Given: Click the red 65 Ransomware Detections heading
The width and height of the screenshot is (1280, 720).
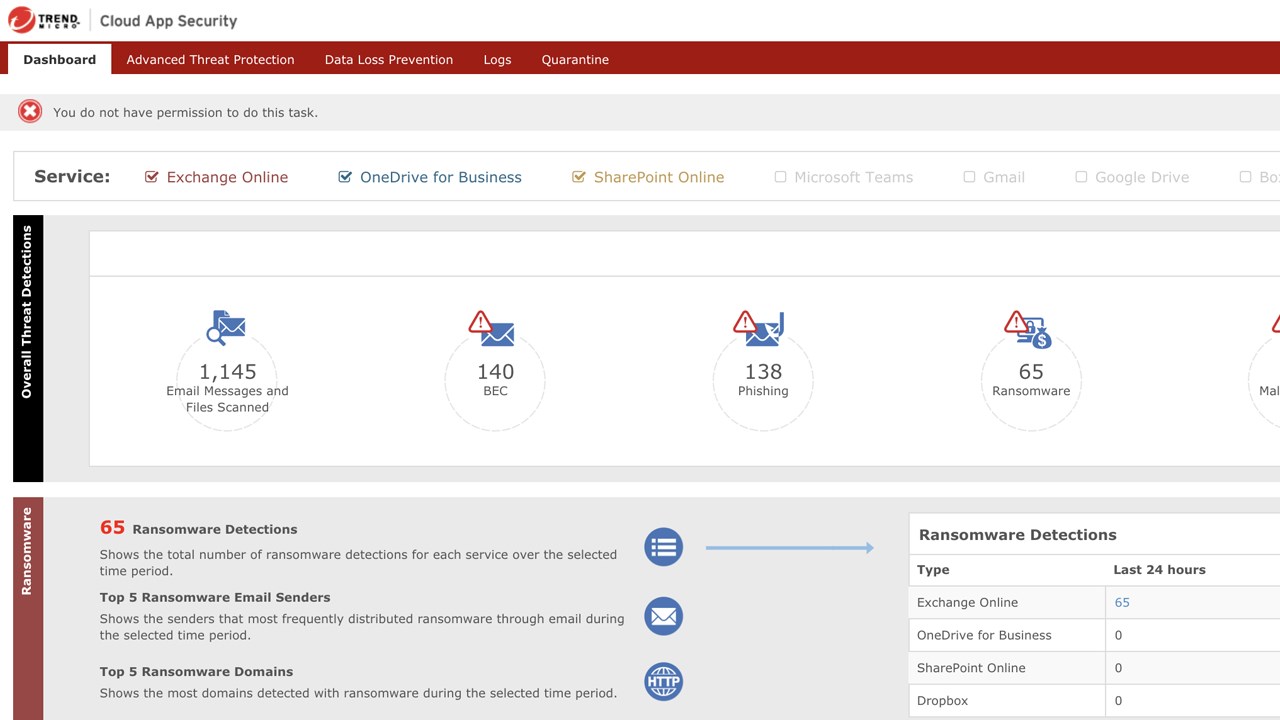Looking at the screenshot, I should point(198,528).
